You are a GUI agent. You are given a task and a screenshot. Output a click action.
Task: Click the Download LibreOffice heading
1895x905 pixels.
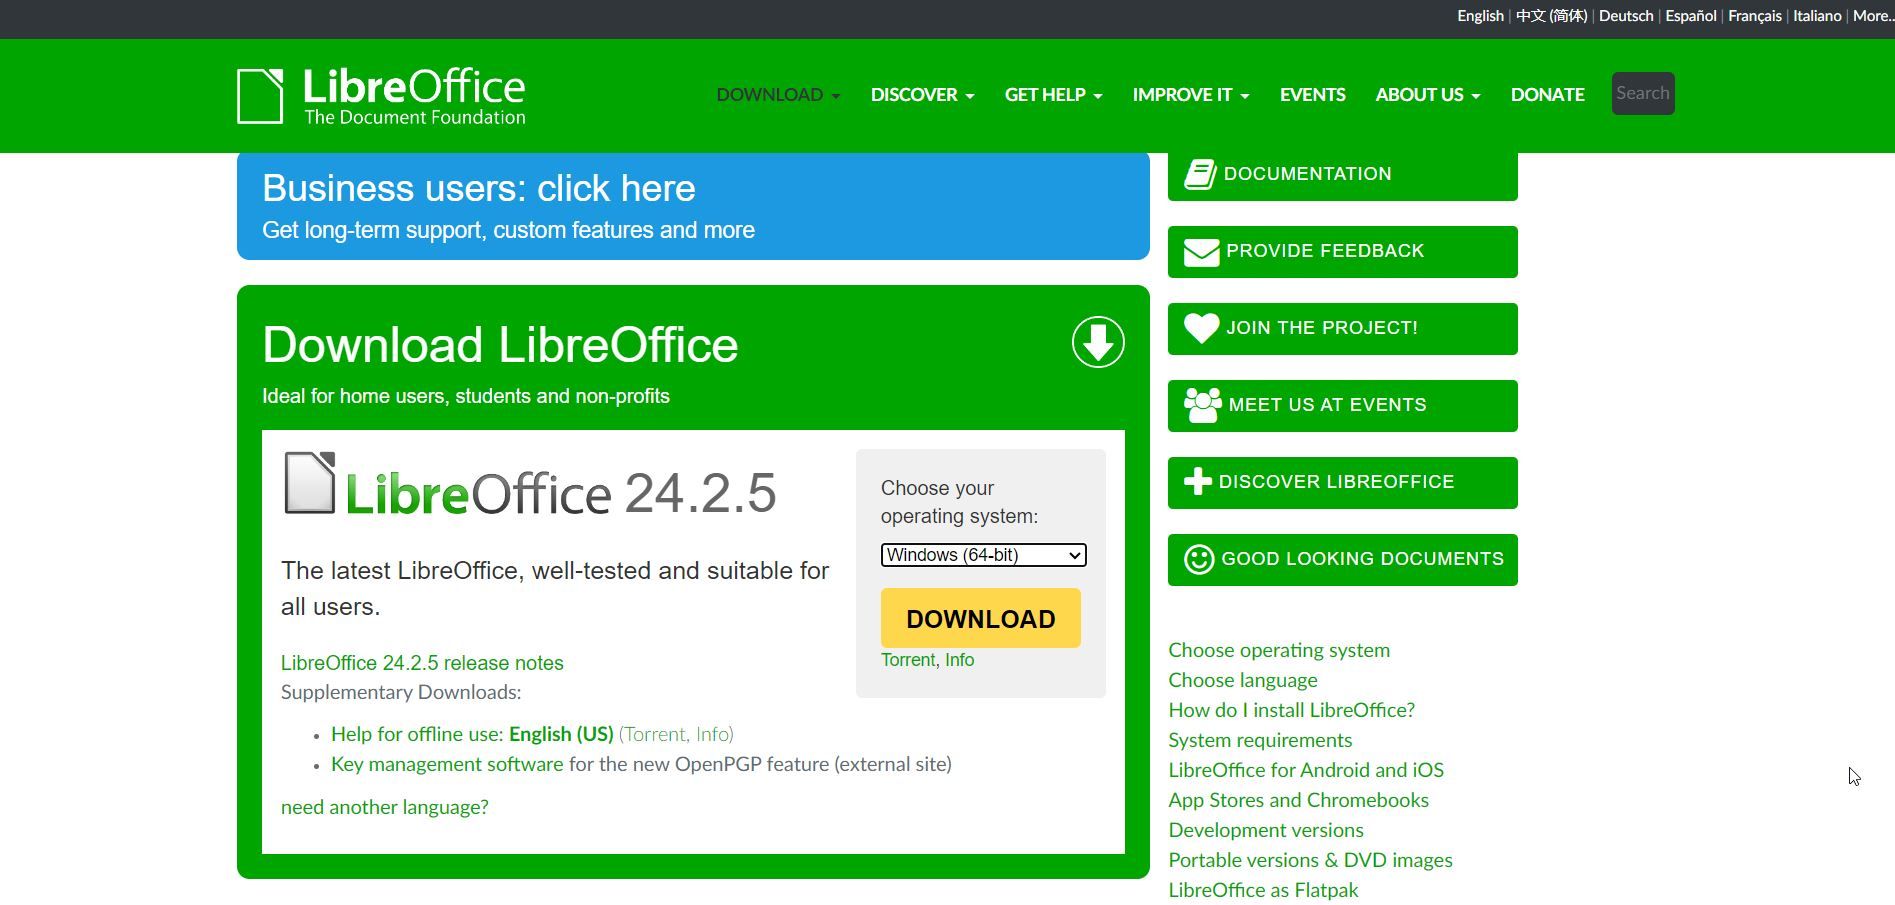pos(500,345)
